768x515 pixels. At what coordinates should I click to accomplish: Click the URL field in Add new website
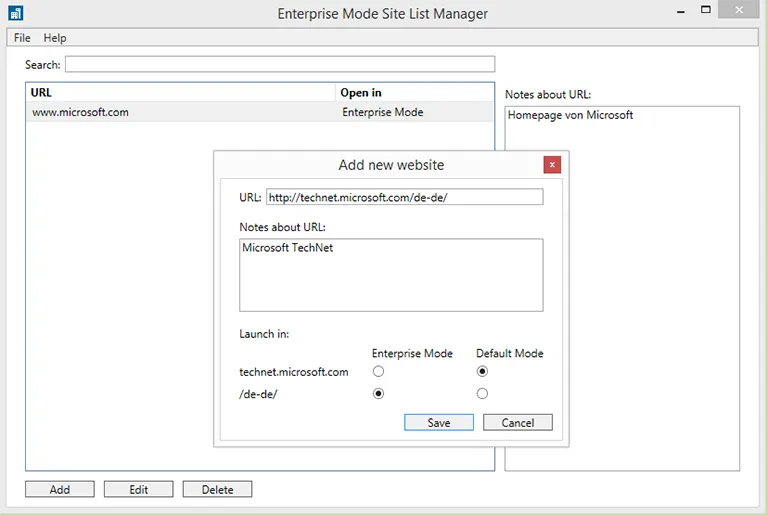[405, 197]
